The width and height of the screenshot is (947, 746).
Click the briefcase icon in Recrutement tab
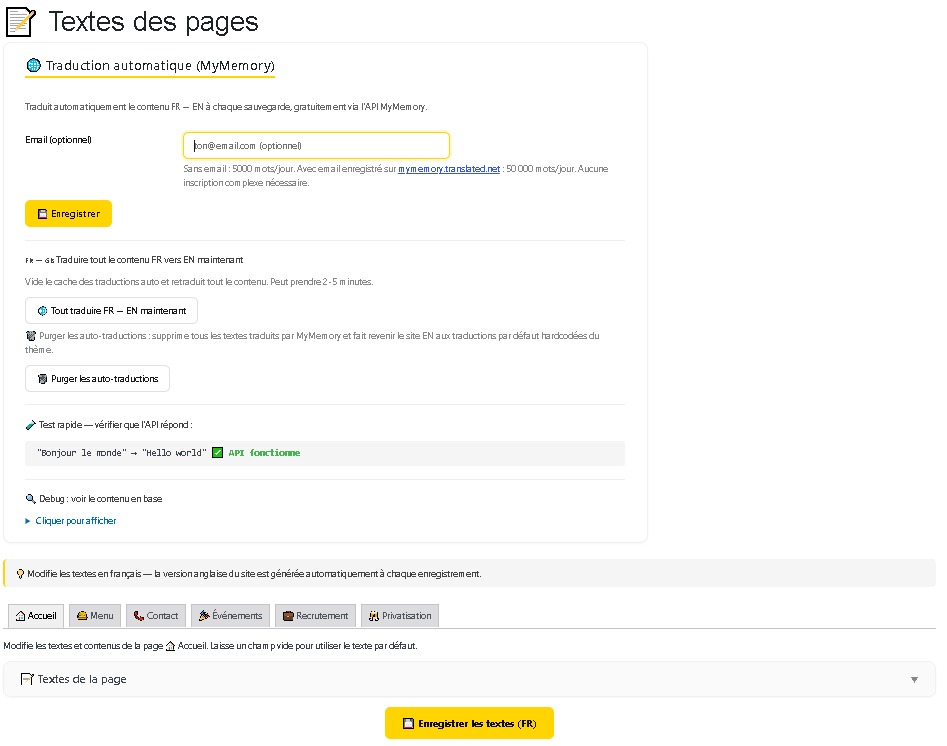click(288, 616)
